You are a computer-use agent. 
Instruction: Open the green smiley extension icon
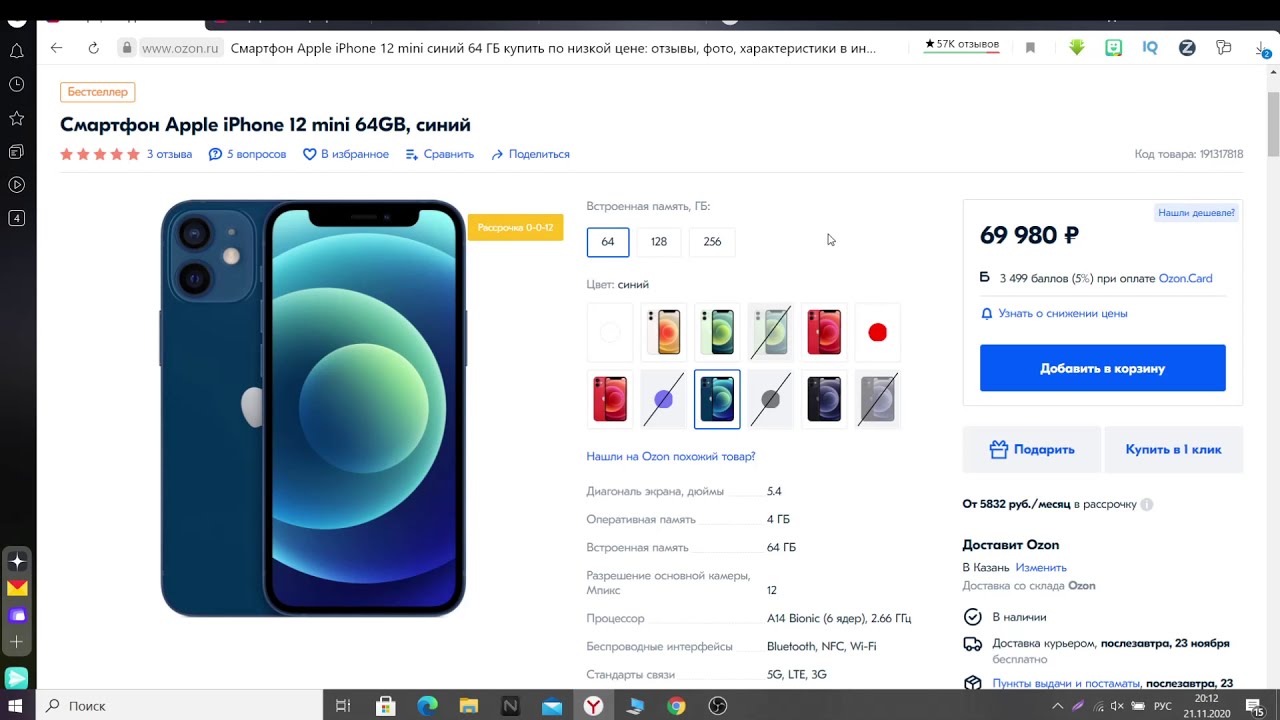click(x=1113, y=48)
